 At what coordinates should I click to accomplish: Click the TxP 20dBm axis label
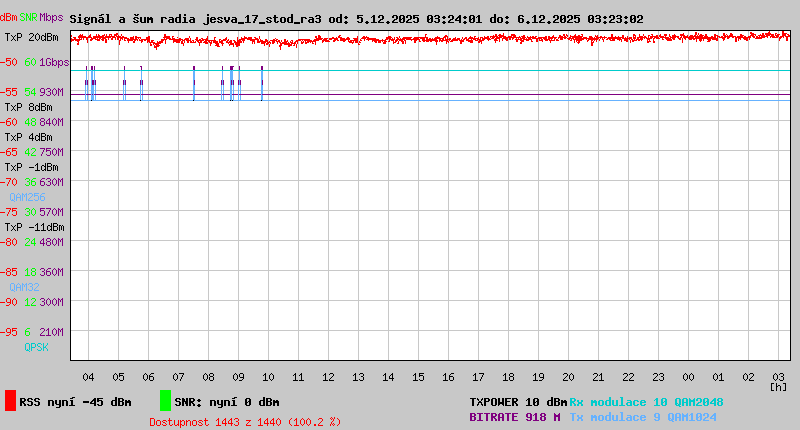(31, 37)
